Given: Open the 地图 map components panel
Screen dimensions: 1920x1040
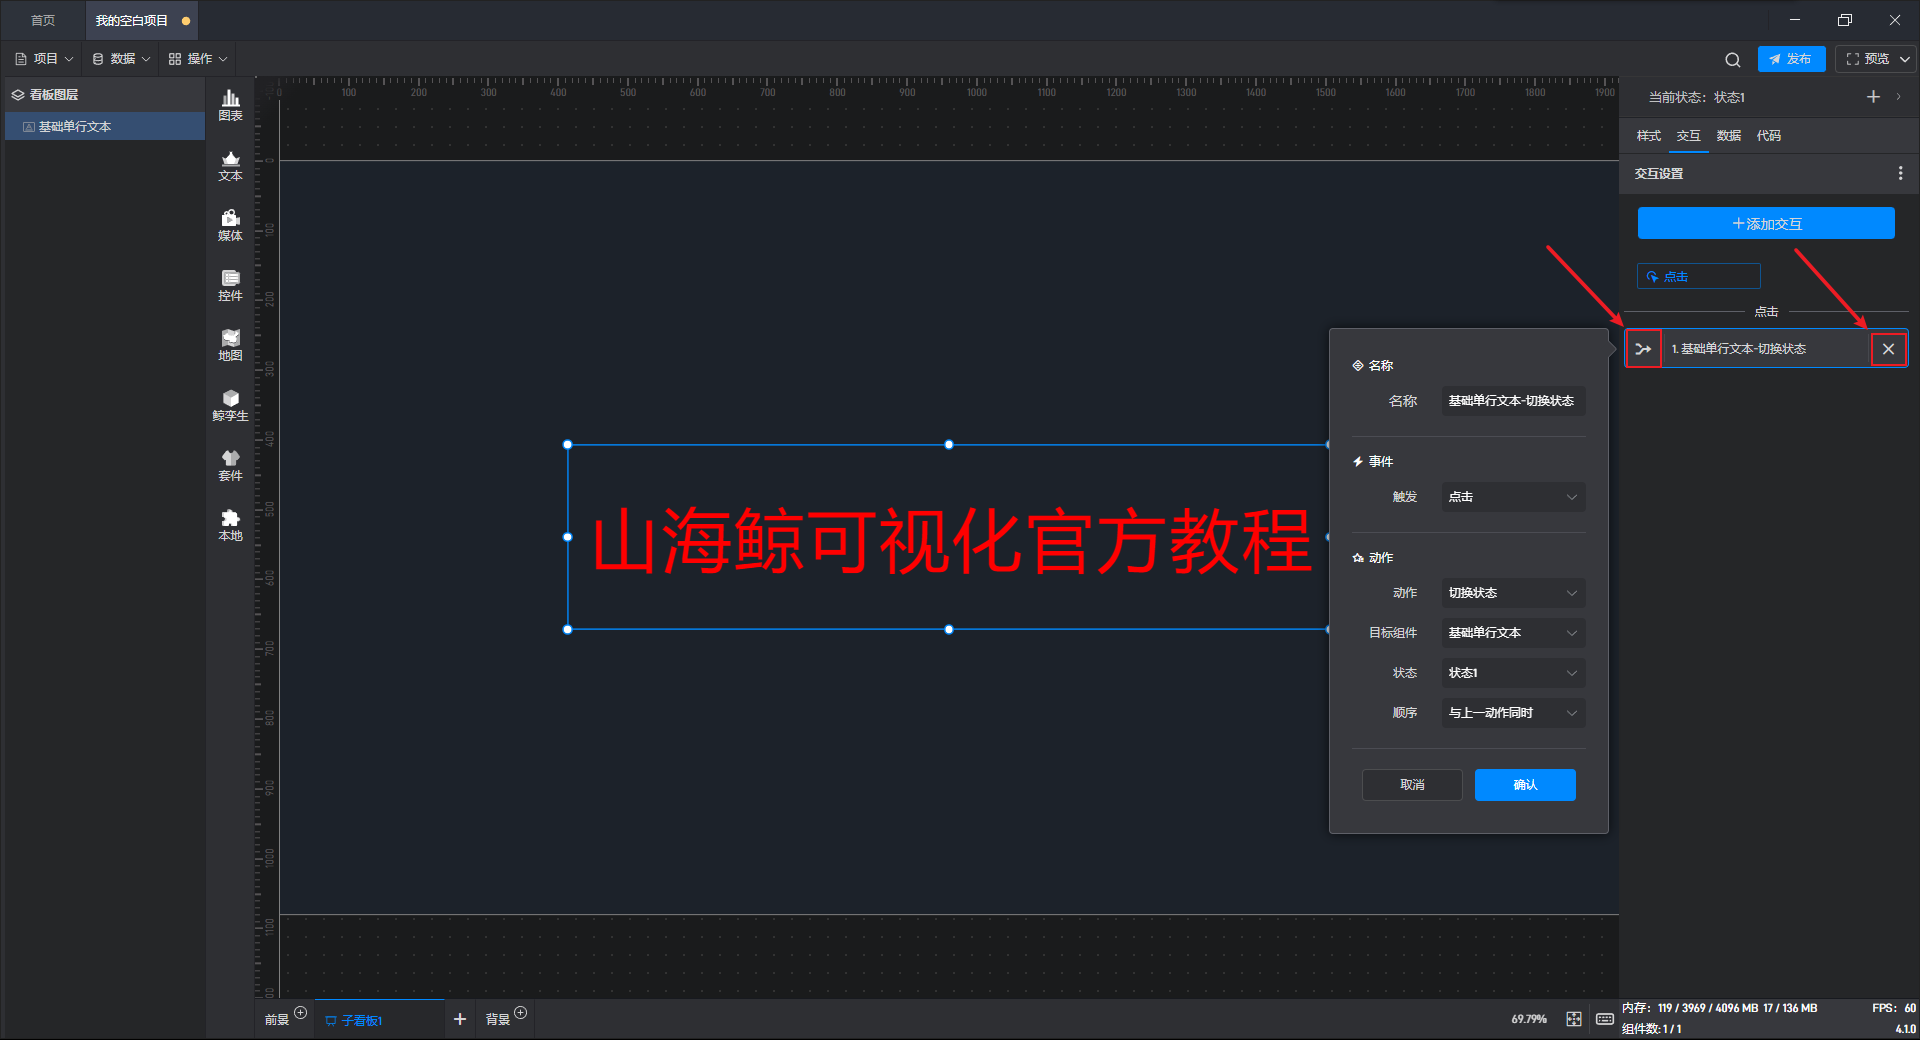Looking at the screenshot, I should (x=230, y=345).
